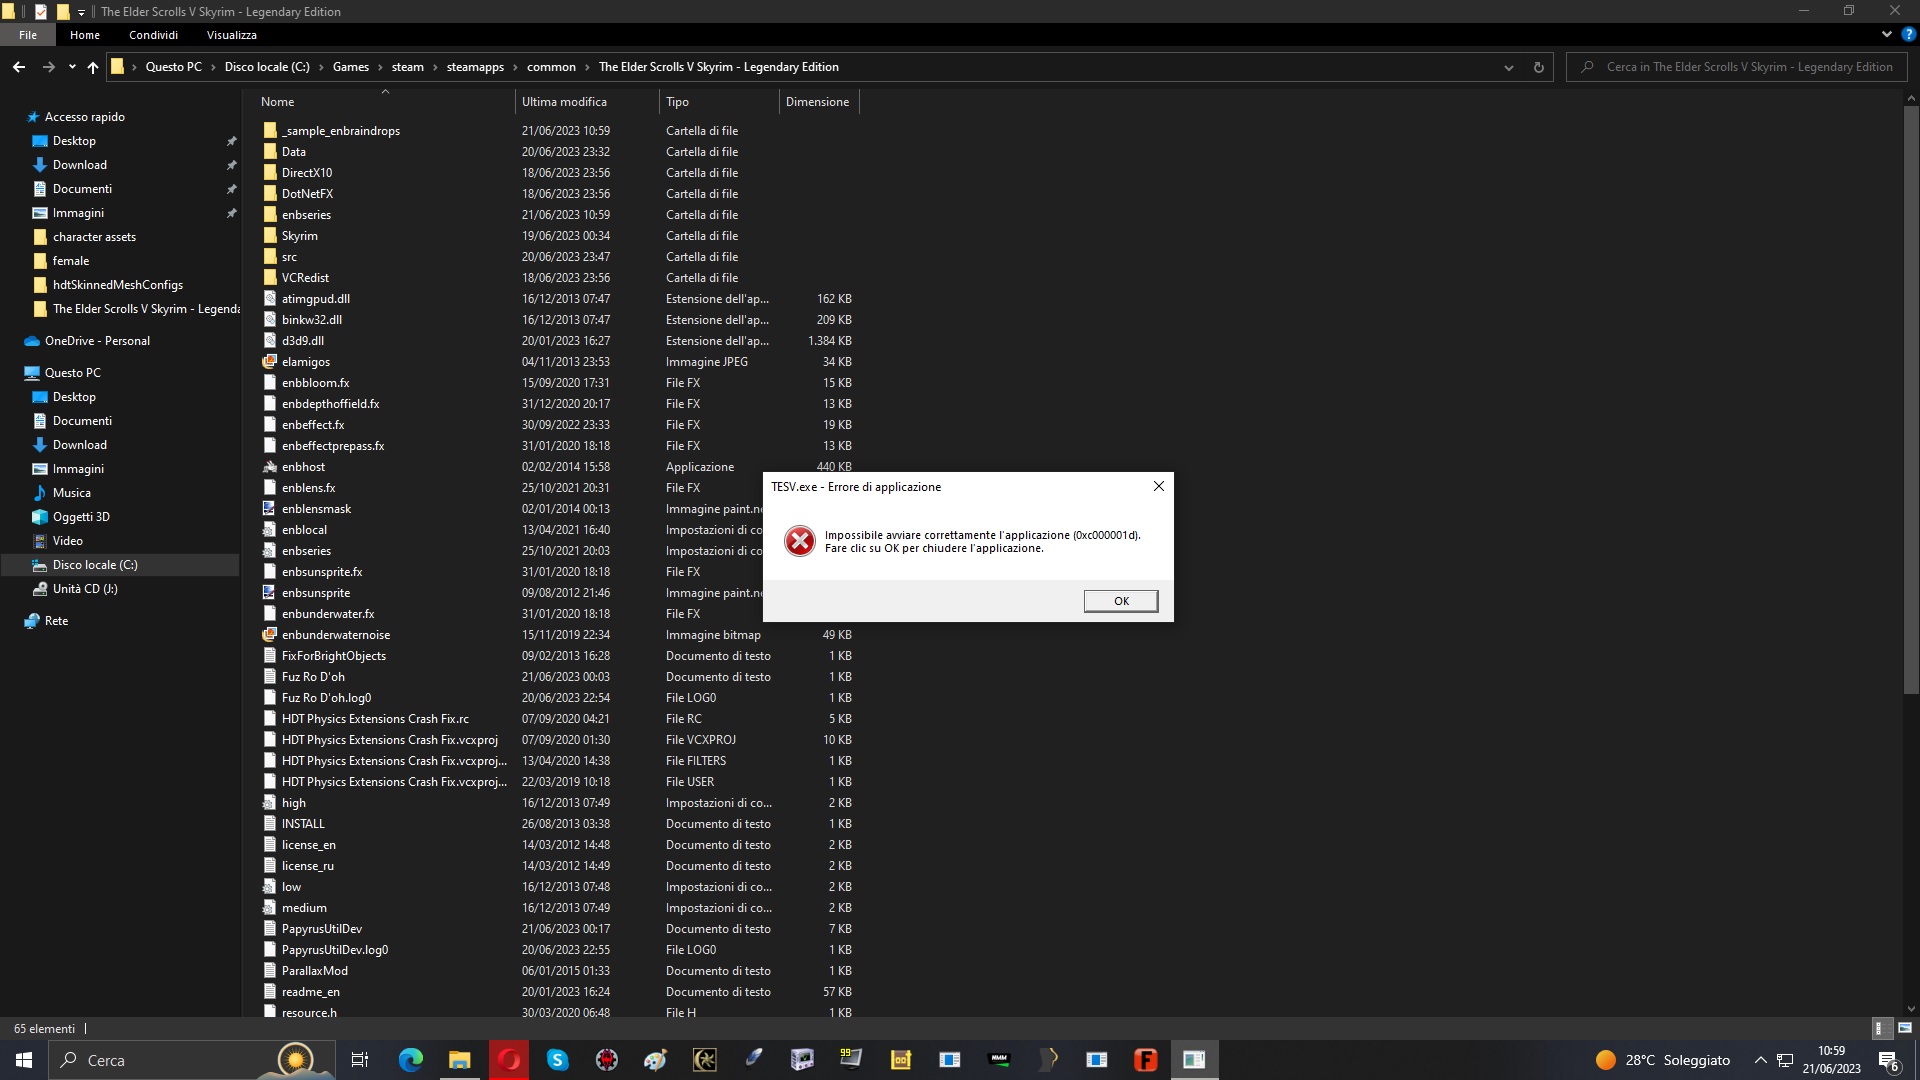Select Accesso rapido in the sidebar
1920x1080 pixels.
coord(85,117)
